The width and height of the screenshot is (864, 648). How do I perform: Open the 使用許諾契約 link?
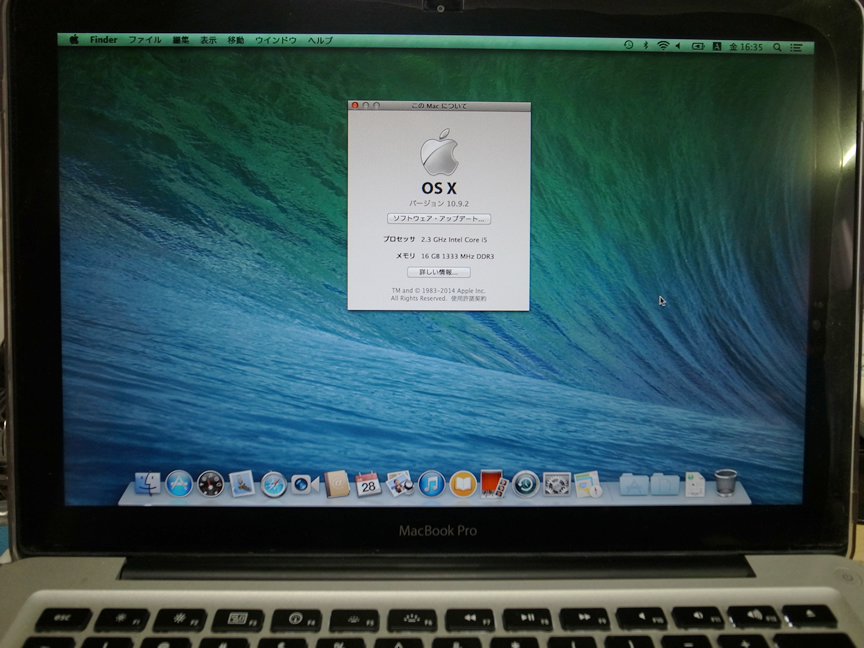pyautogui.click(x=468, y=299)
